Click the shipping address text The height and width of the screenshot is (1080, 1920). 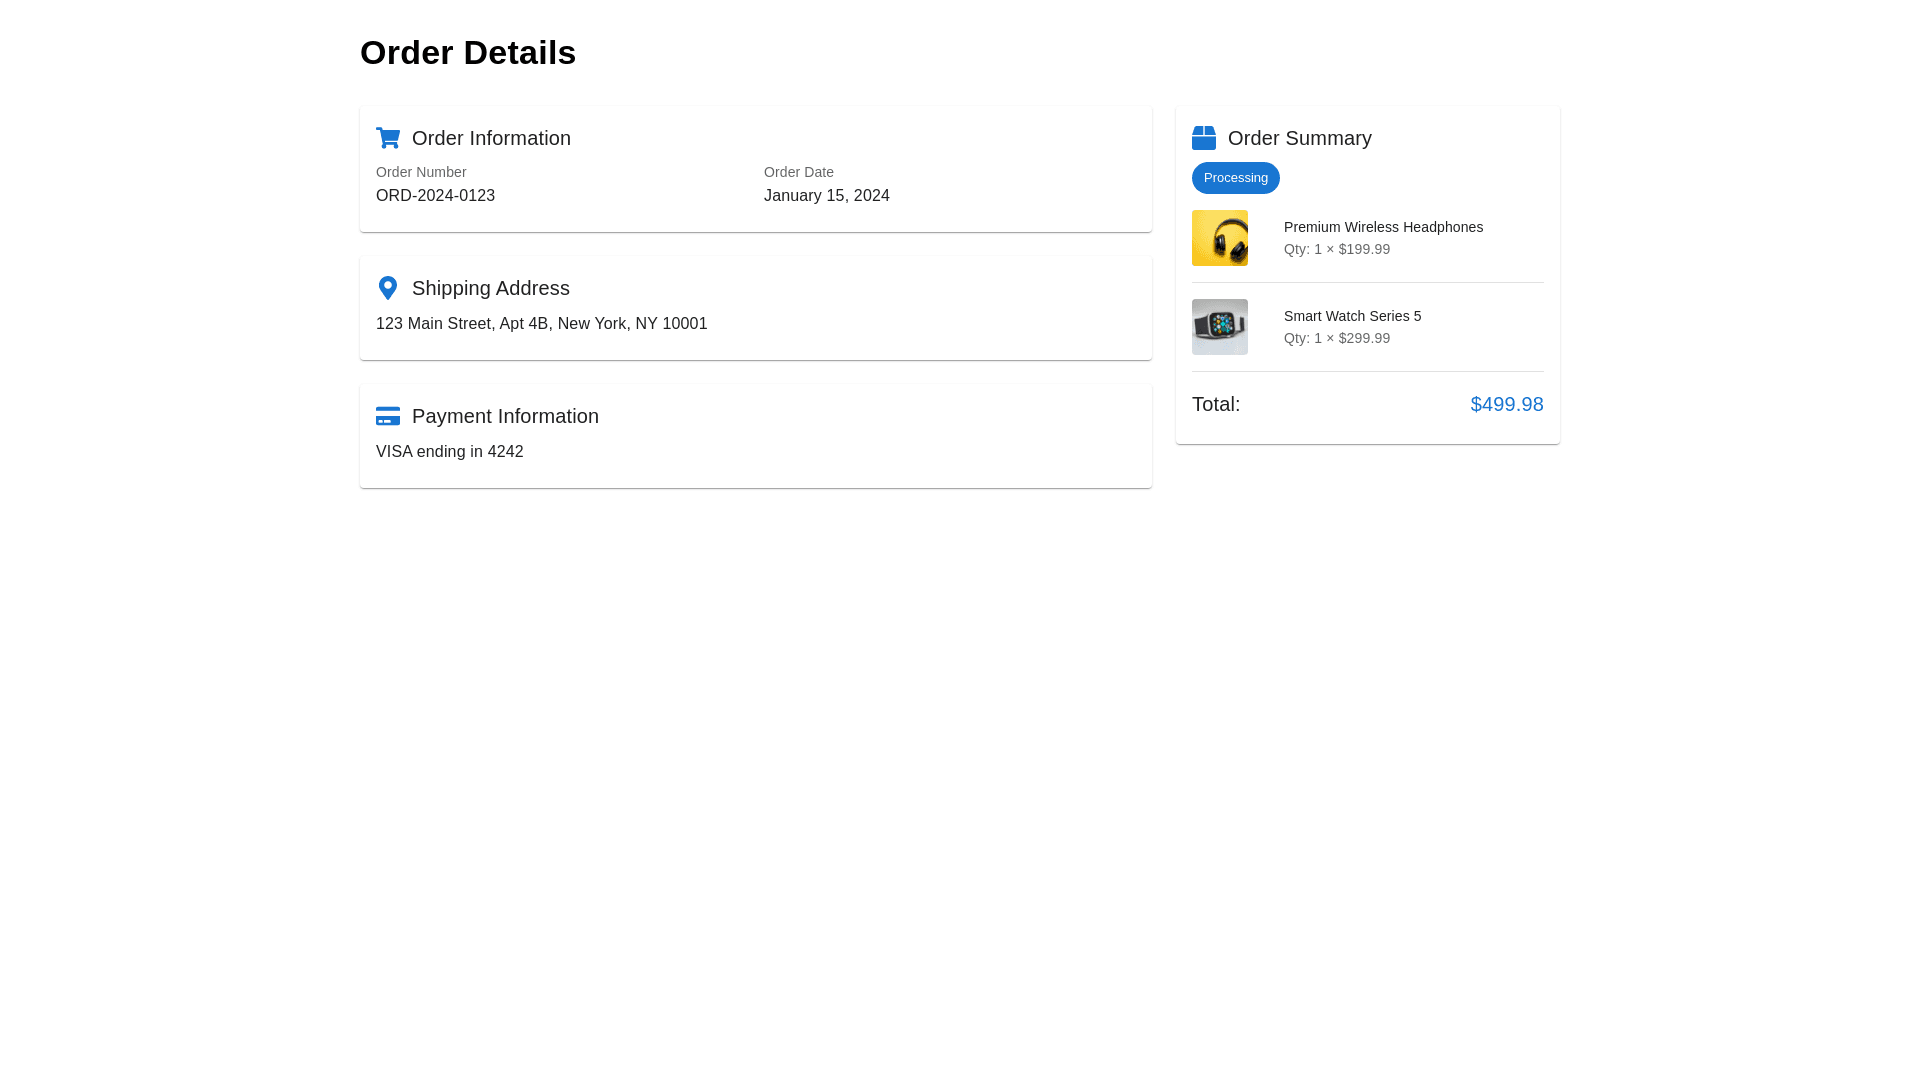pyautogui.click(x=541, y=324)
